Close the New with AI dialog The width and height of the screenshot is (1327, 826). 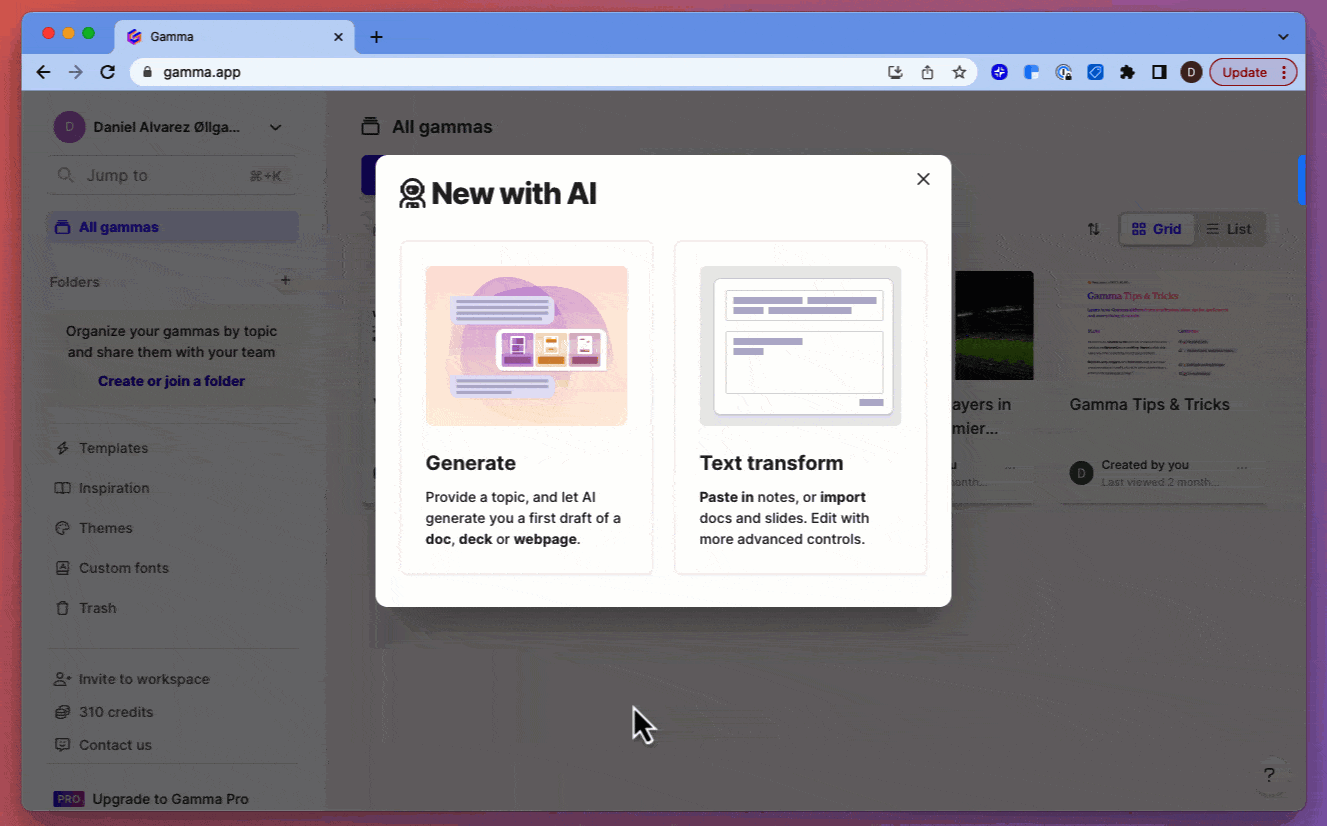tap(923, 179)
